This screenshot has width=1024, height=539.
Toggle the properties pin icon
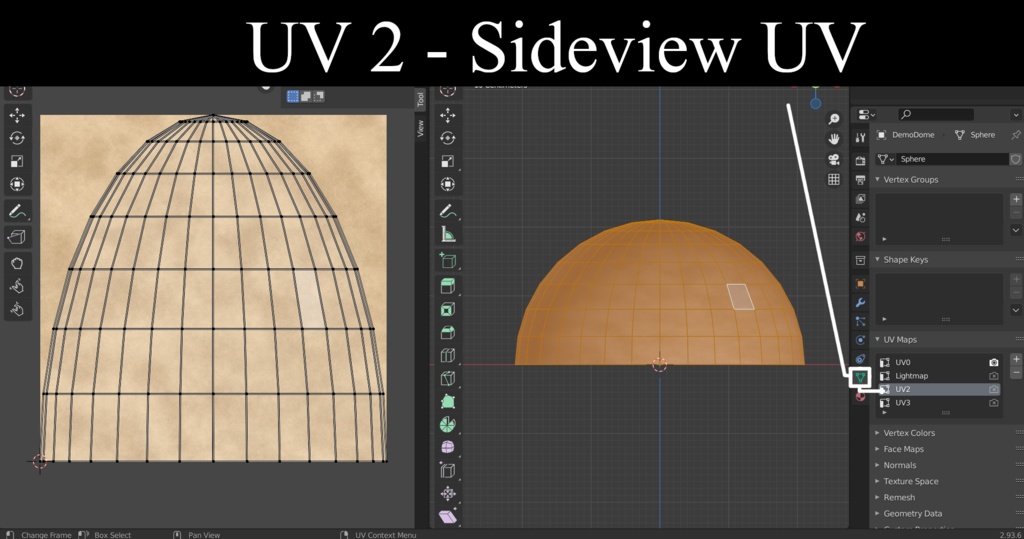[x=1016, y=135]
